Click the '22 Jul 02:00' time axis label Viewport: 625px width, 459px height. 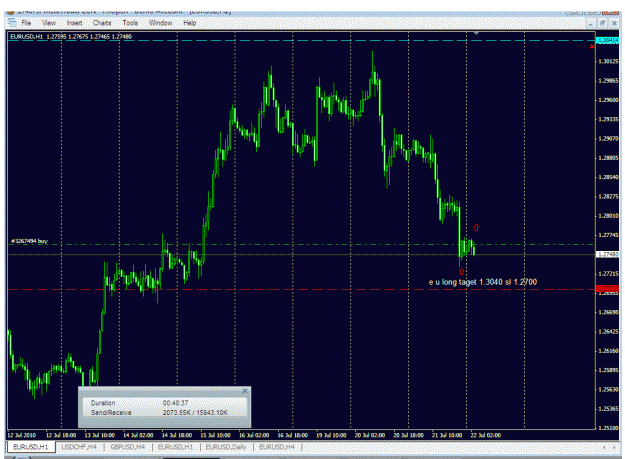pyautogui.click(x=485, y=435)
